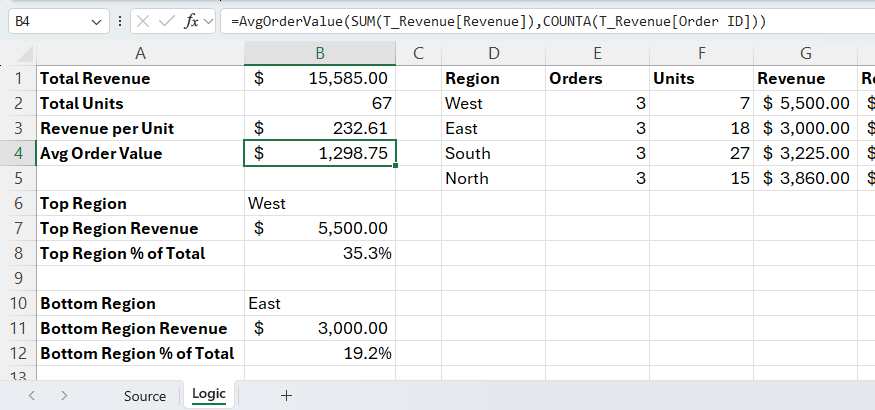The image size is (875, 410).
Task: Click the value 67 in column B
Action: [320, 103]
